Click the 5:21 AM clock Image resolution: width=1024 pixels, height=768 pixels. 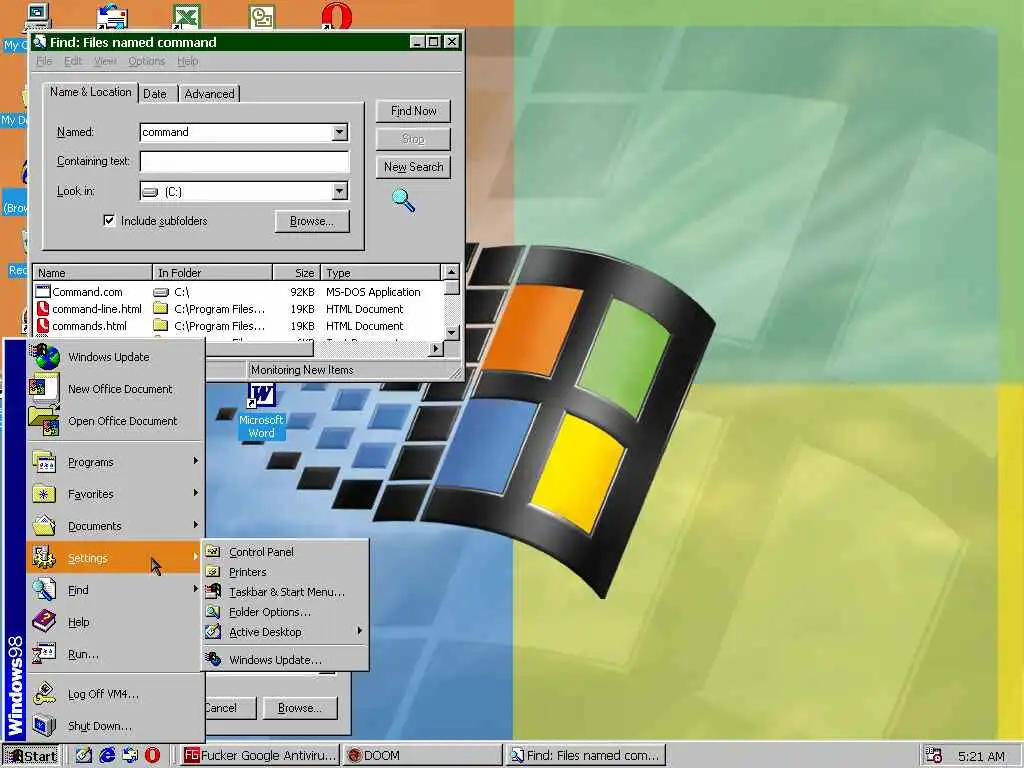pyautogui.click(x=981, y=756)
